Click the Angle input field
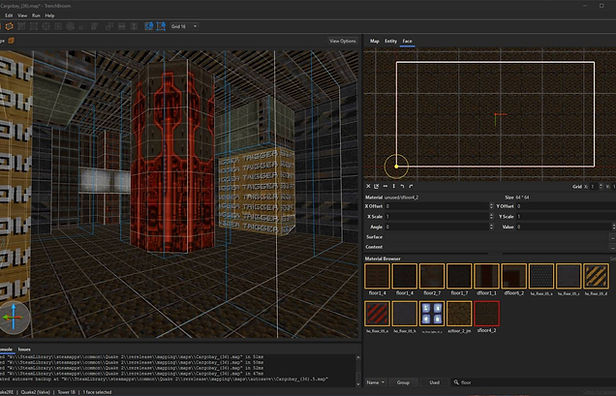Image resolution: width=616 pixels, height=396 pixels. [x=436, y=227]
